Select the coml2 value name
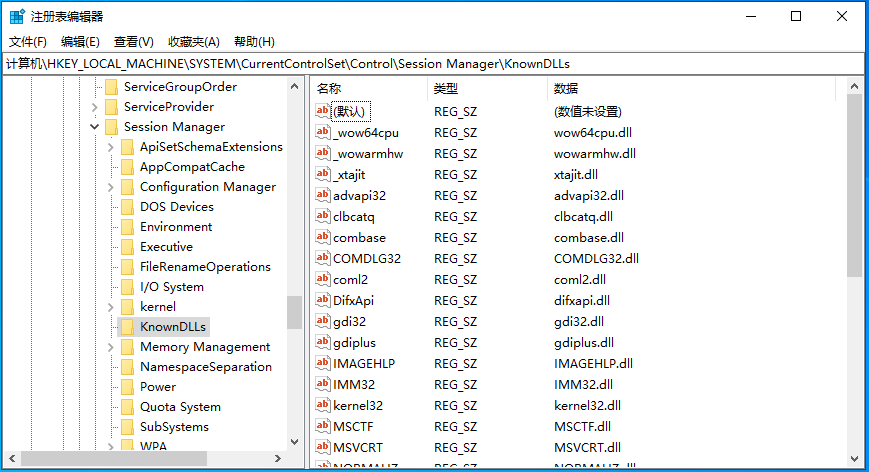 pyautogui.click(x=350, y=280)
